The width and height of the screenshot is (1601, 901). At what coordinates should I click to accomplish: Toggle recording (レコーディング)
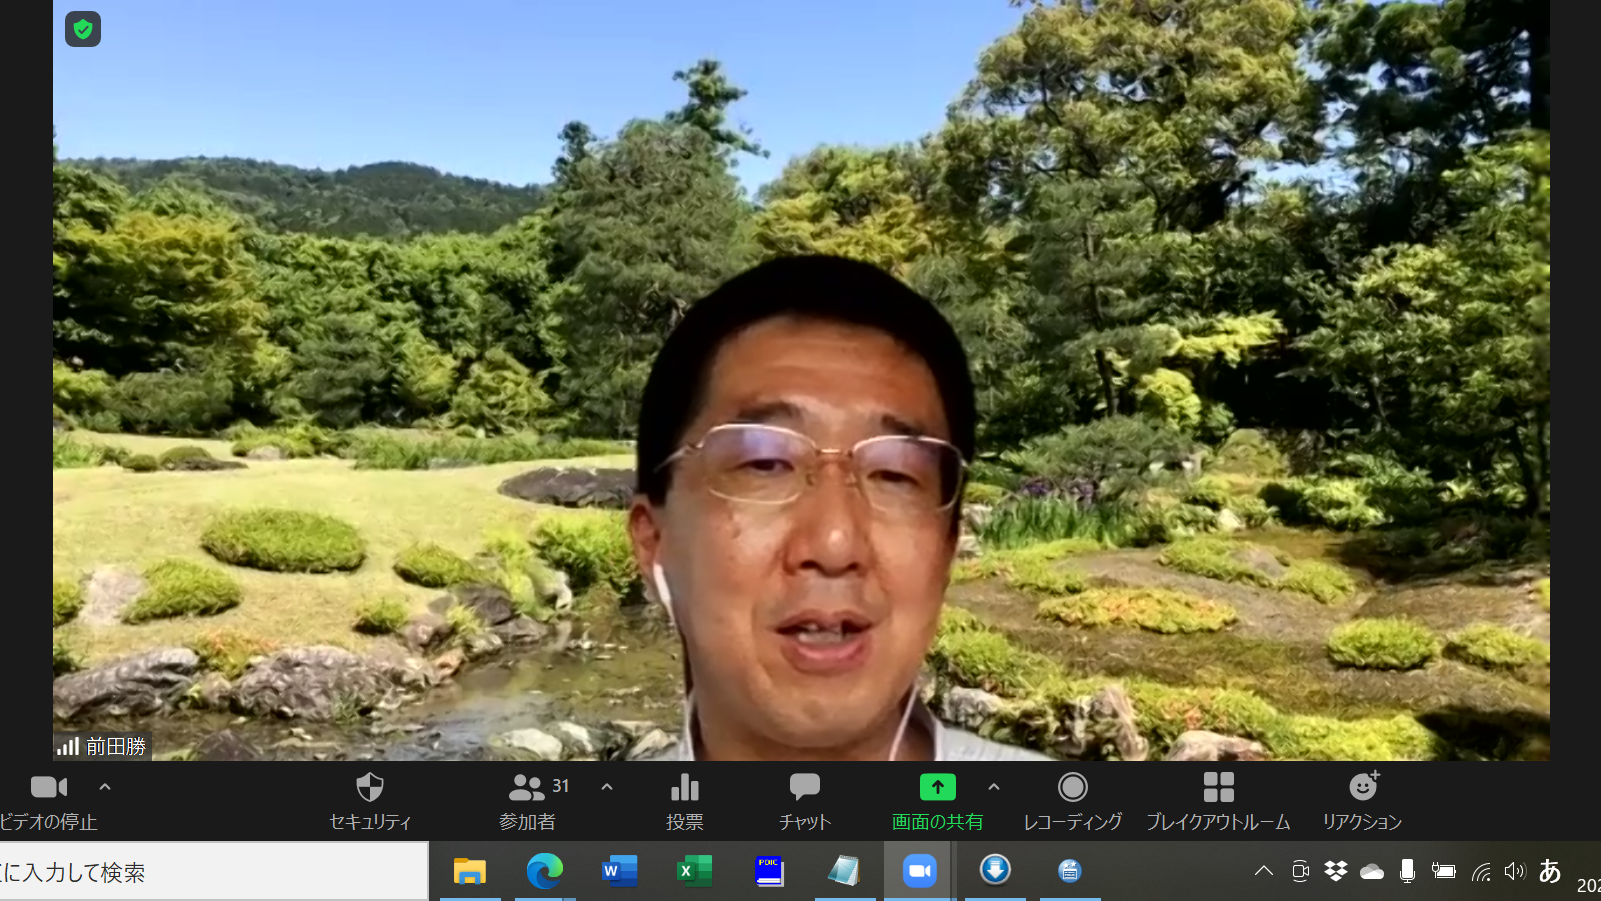tap(1072, 800)
